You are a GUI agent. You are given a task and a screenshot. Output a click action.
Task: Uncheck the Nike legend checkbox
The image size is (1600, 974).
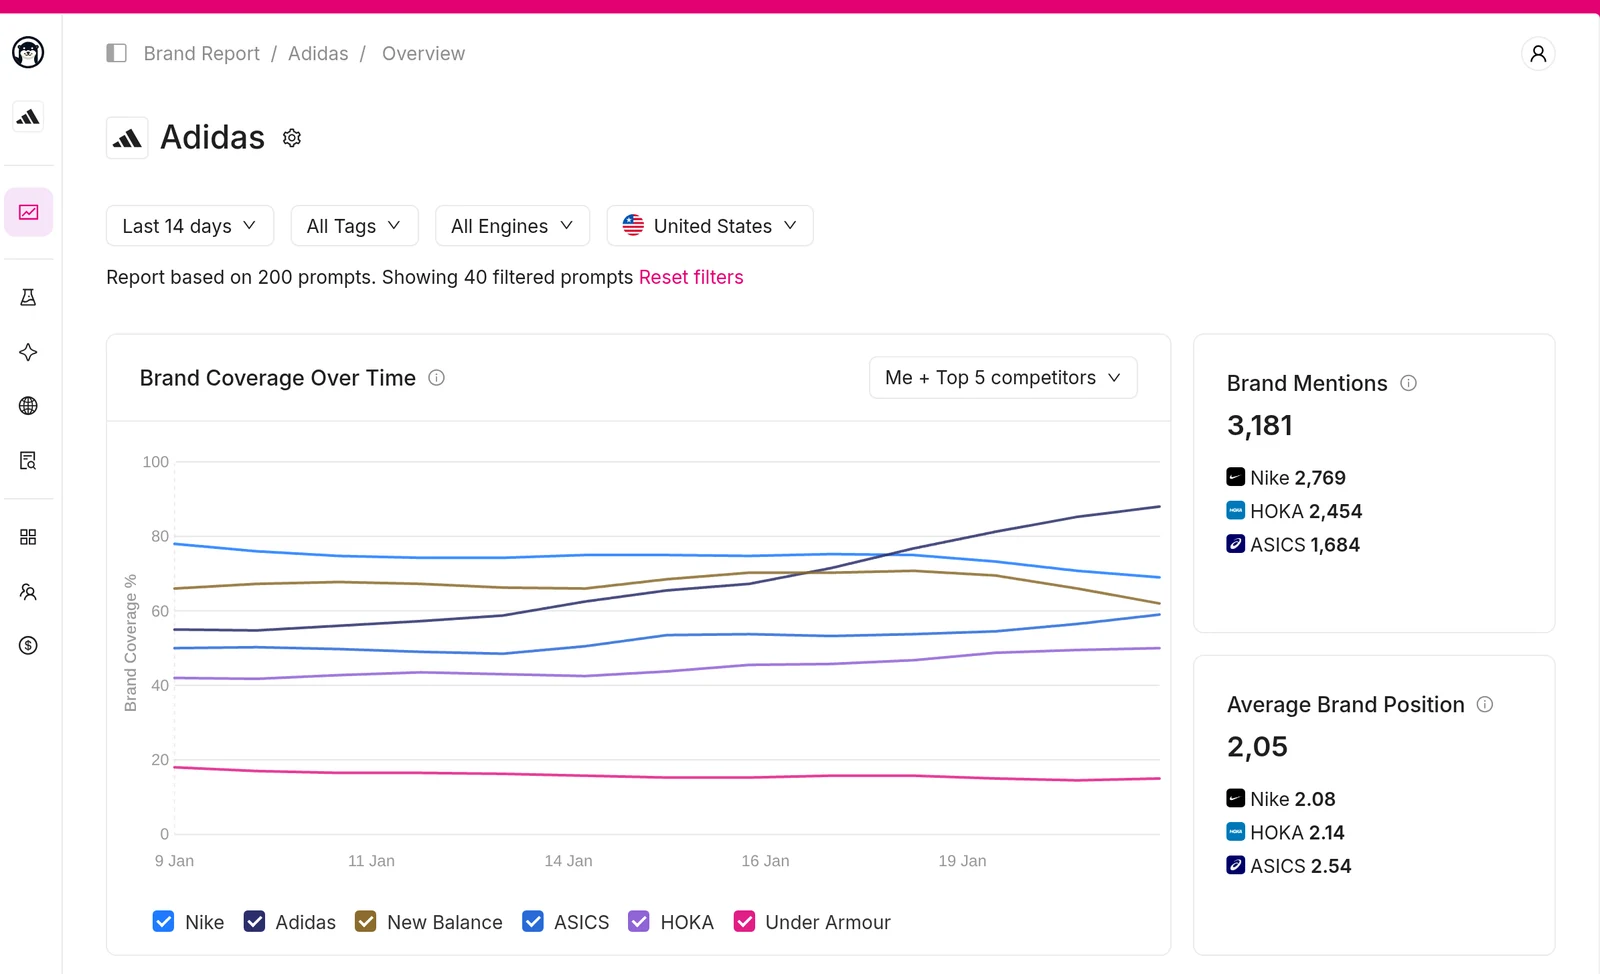click(163, 921)
